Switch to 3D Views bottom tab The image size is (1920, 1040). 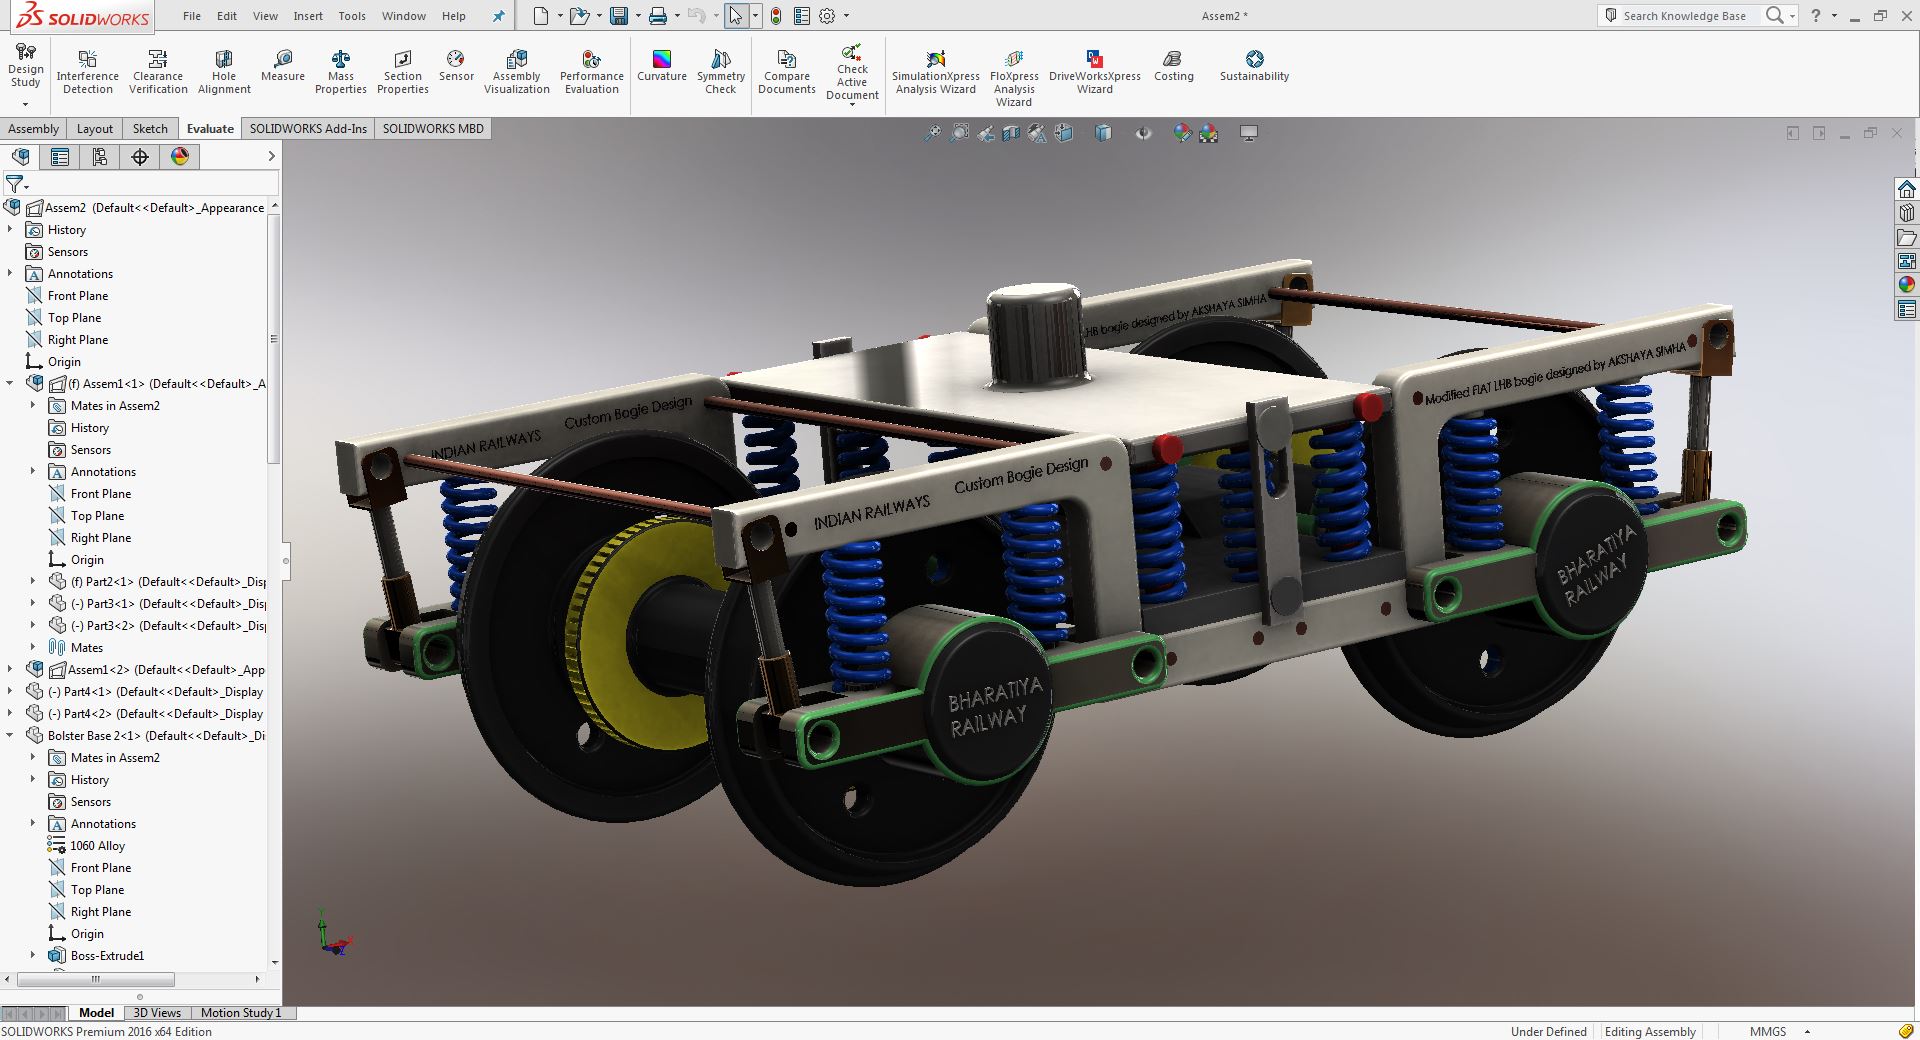157,1013
